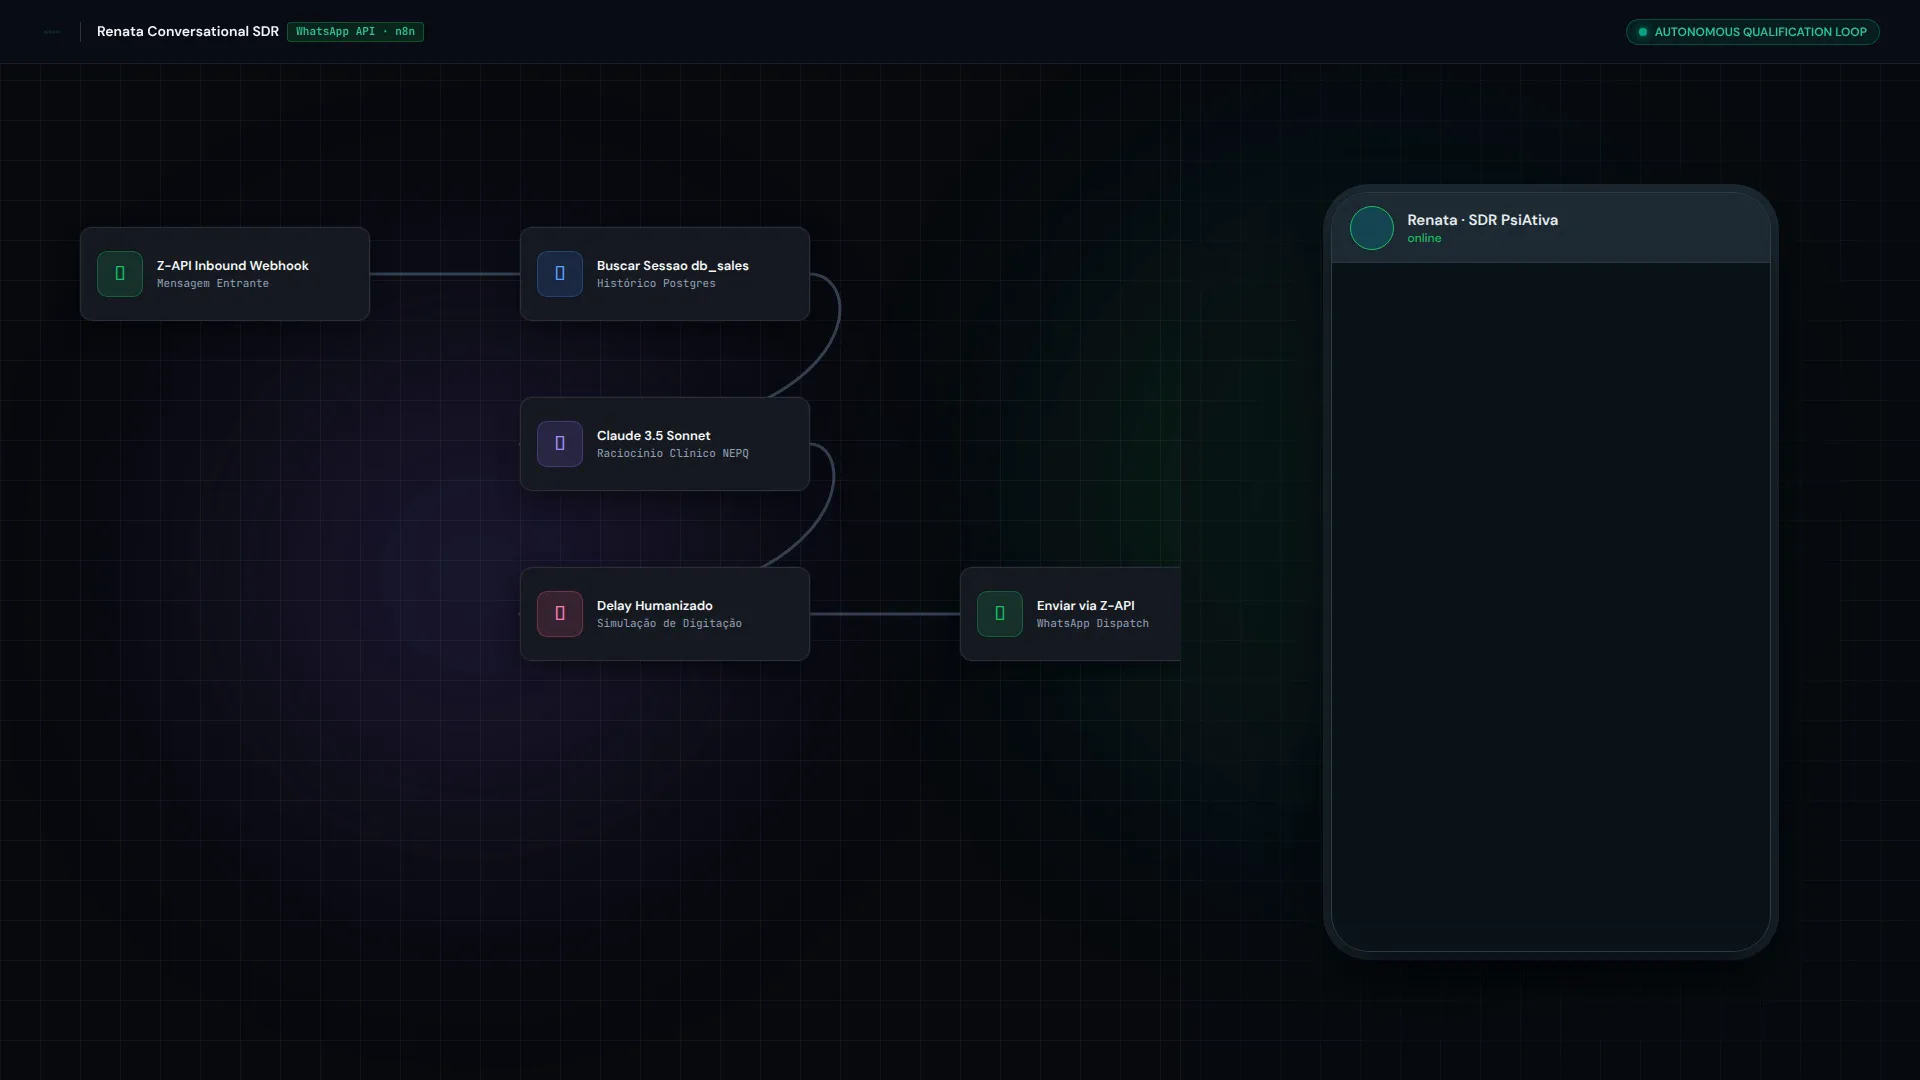Click the WhatsApp API · n8n badge

click(x=355, y=32)
